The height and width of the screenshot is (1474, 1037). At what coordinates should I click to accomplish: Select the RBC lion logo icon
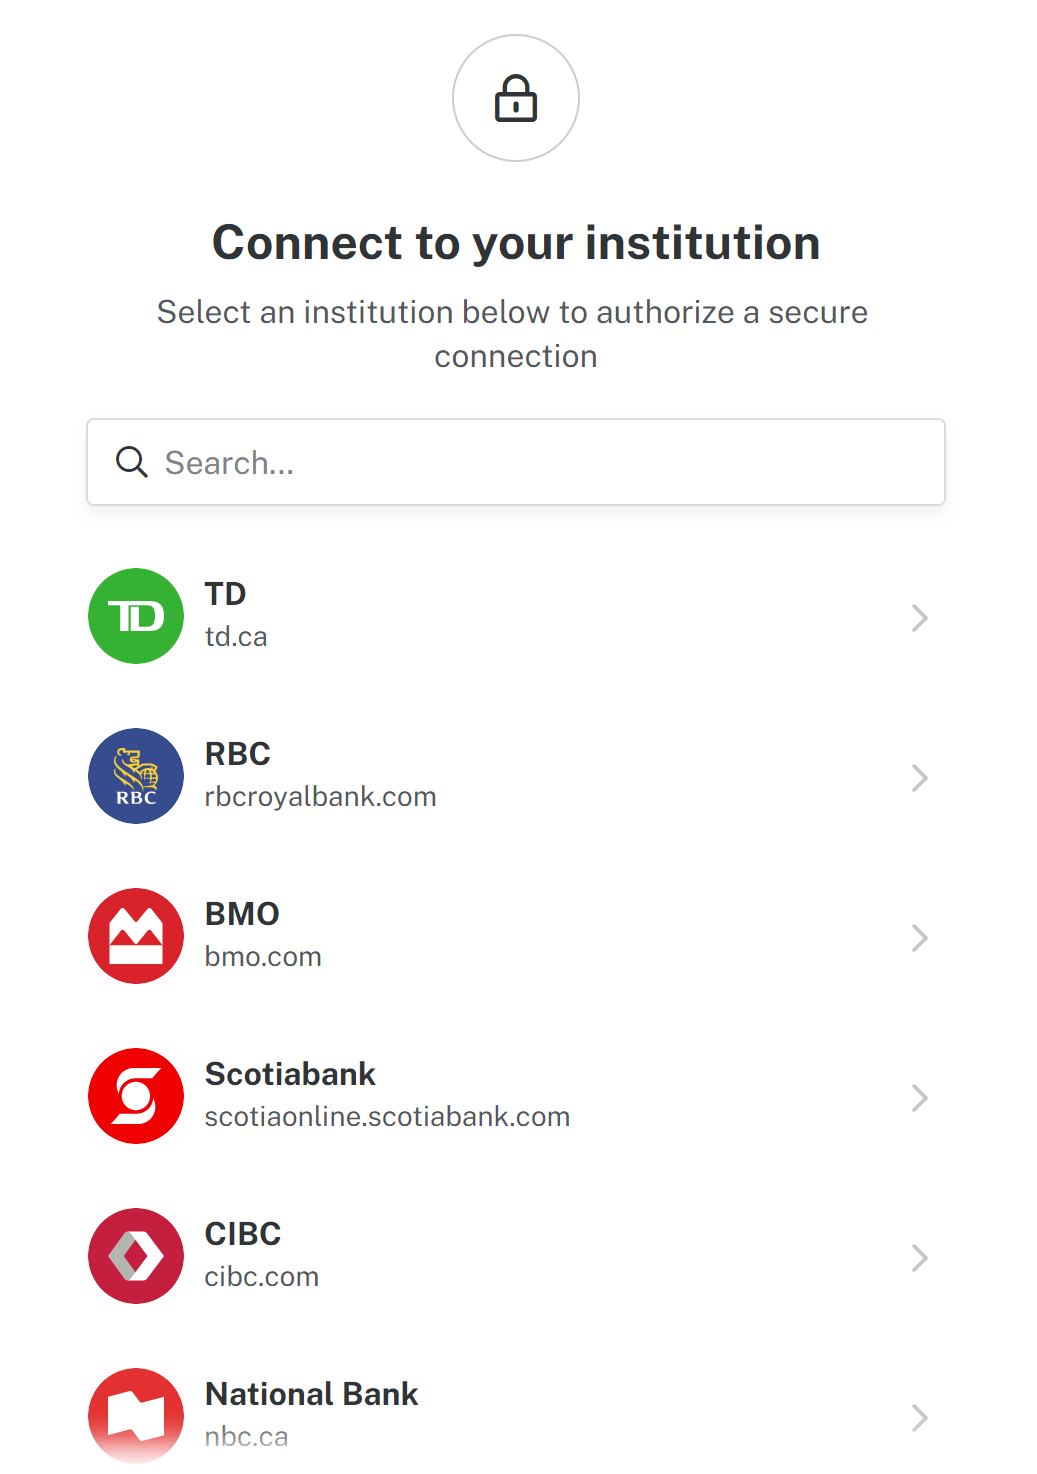[x=136, y=776]
